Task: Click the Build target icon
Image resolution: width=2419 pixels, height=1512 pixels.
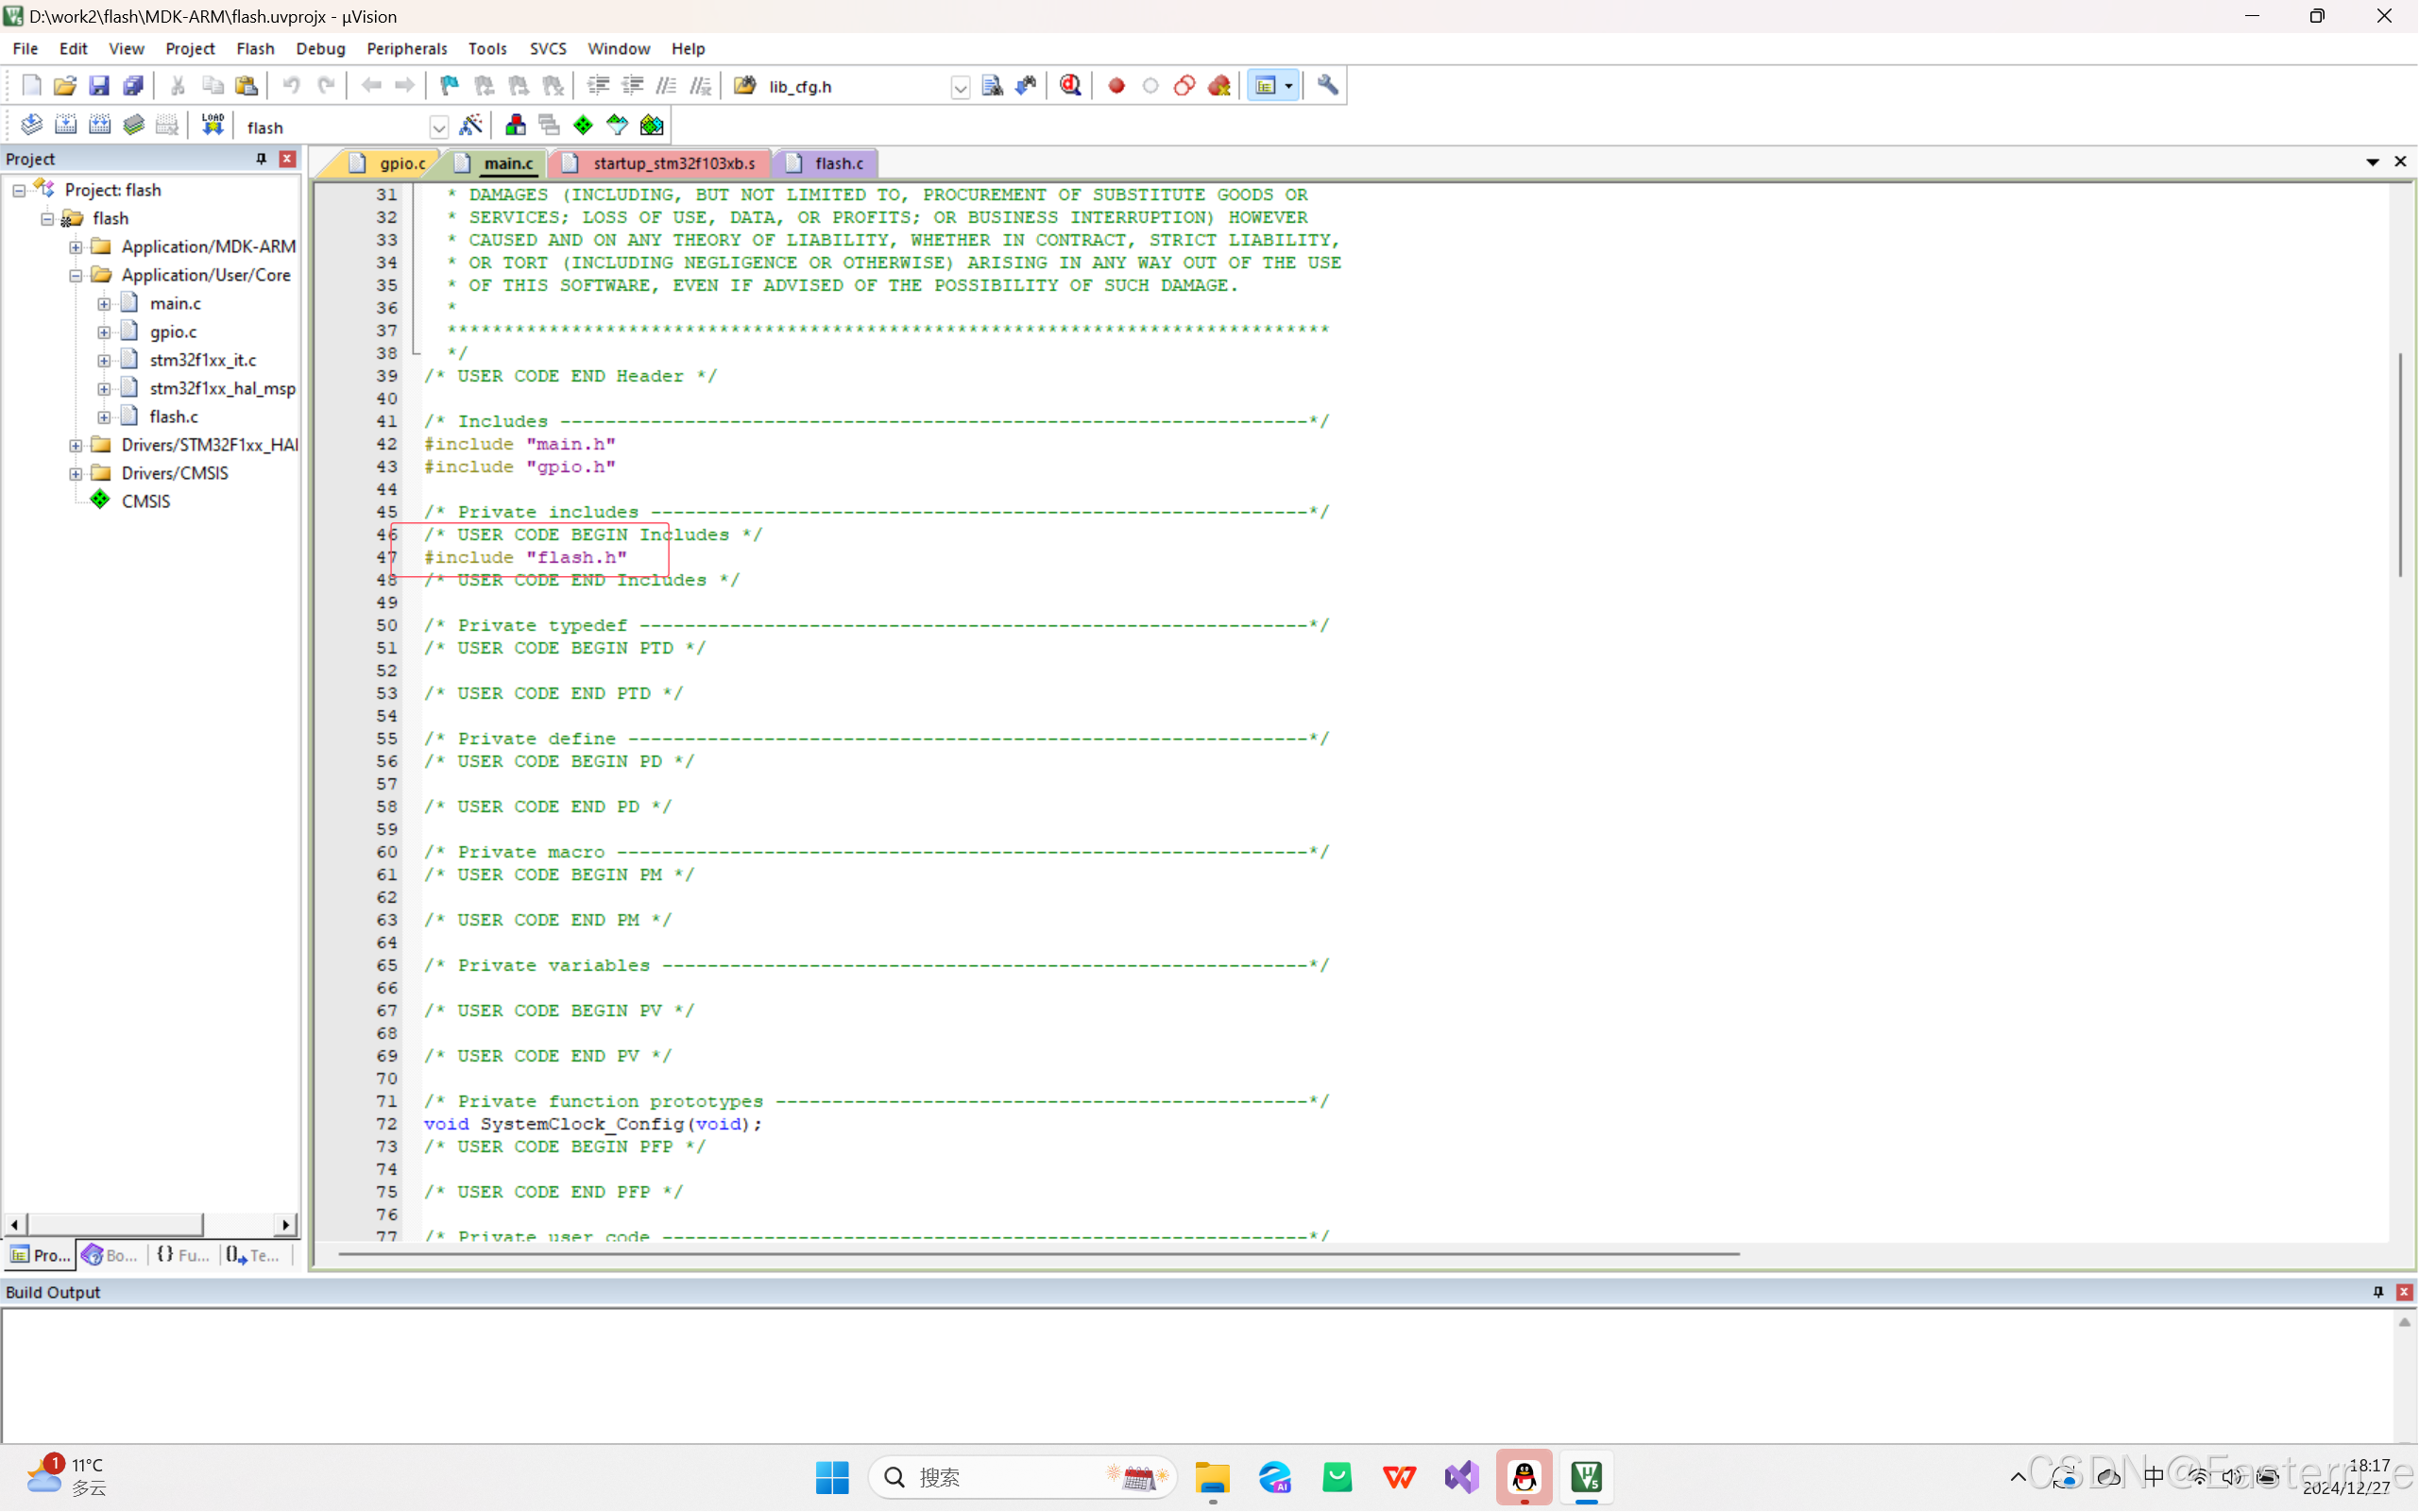Action: point(65,126)
